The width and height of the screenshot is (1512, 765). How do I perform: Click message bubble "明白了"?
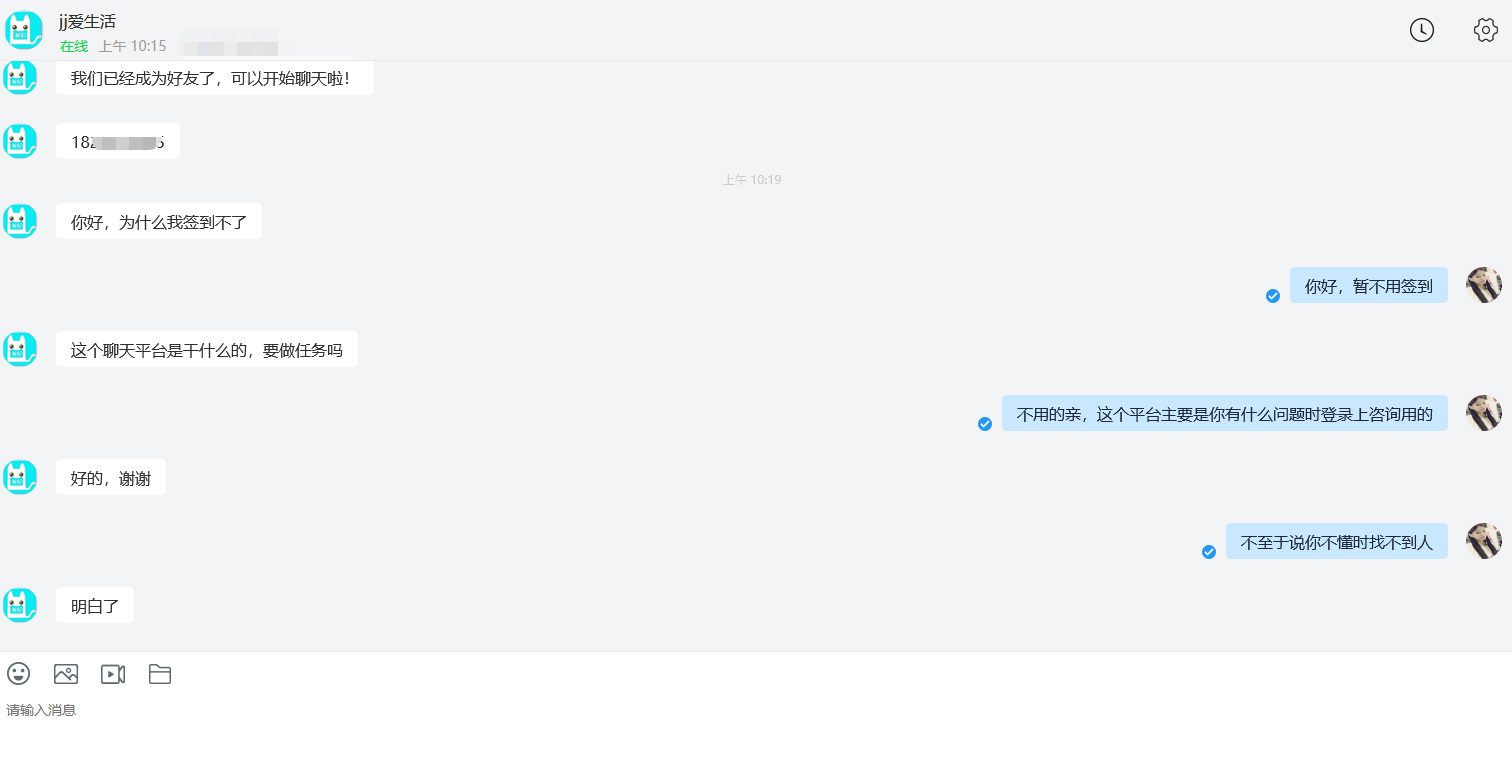click(x=95, y=606)
